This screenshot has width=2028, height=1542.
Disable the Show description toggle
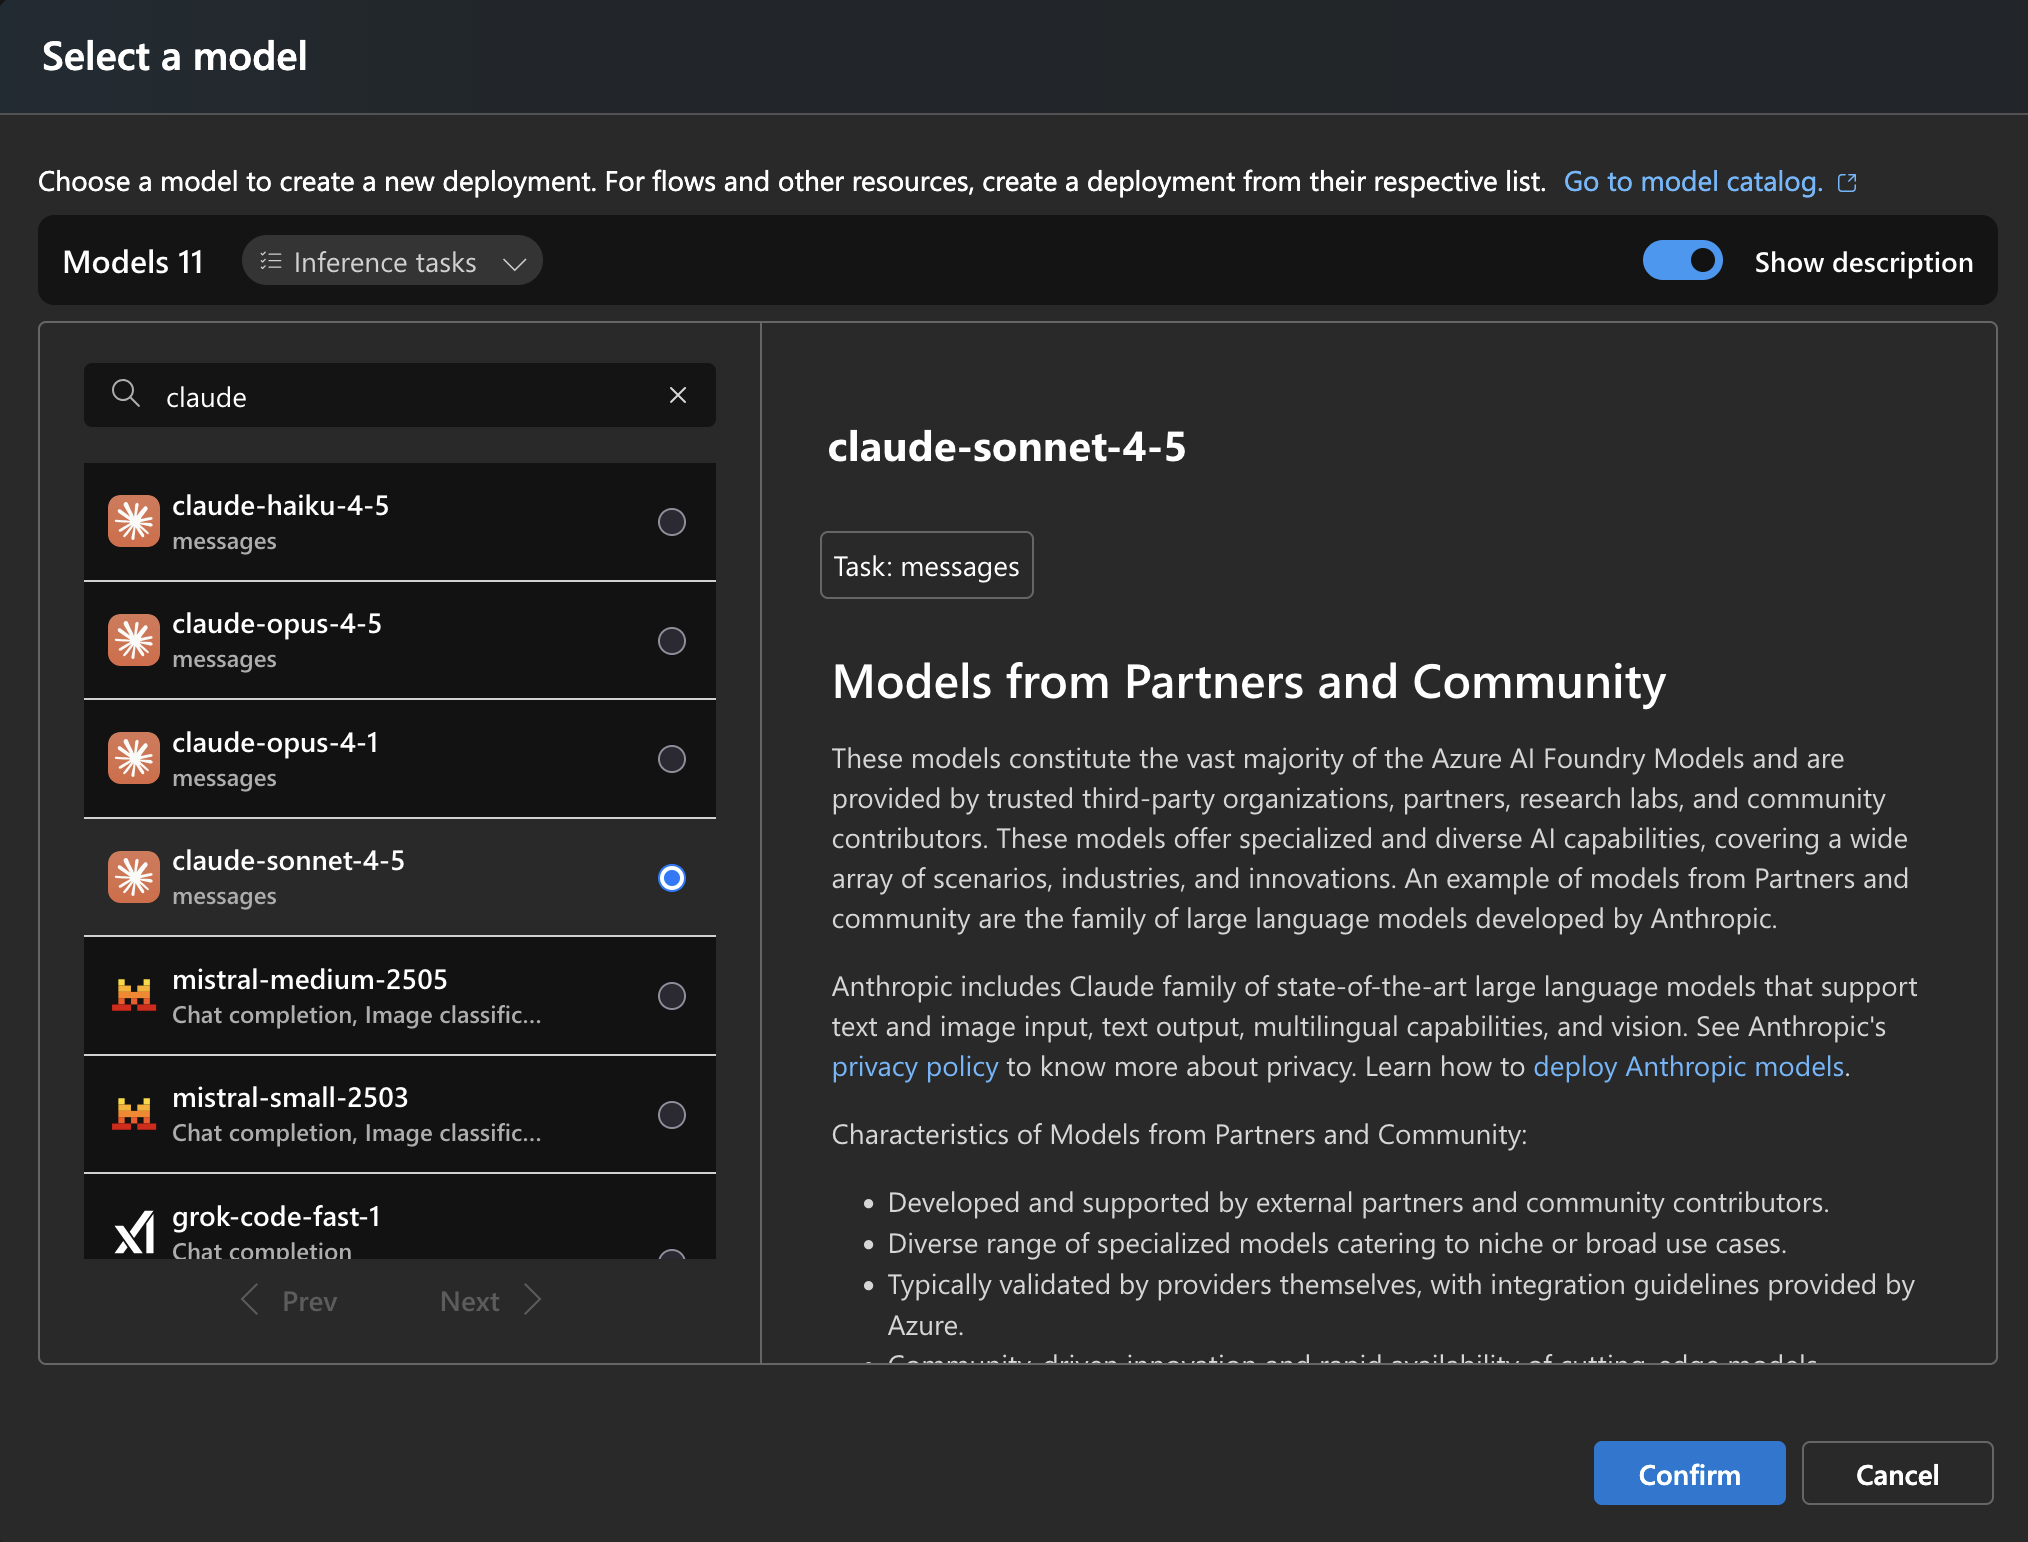pyautogui.click(x=1683, y=260)
